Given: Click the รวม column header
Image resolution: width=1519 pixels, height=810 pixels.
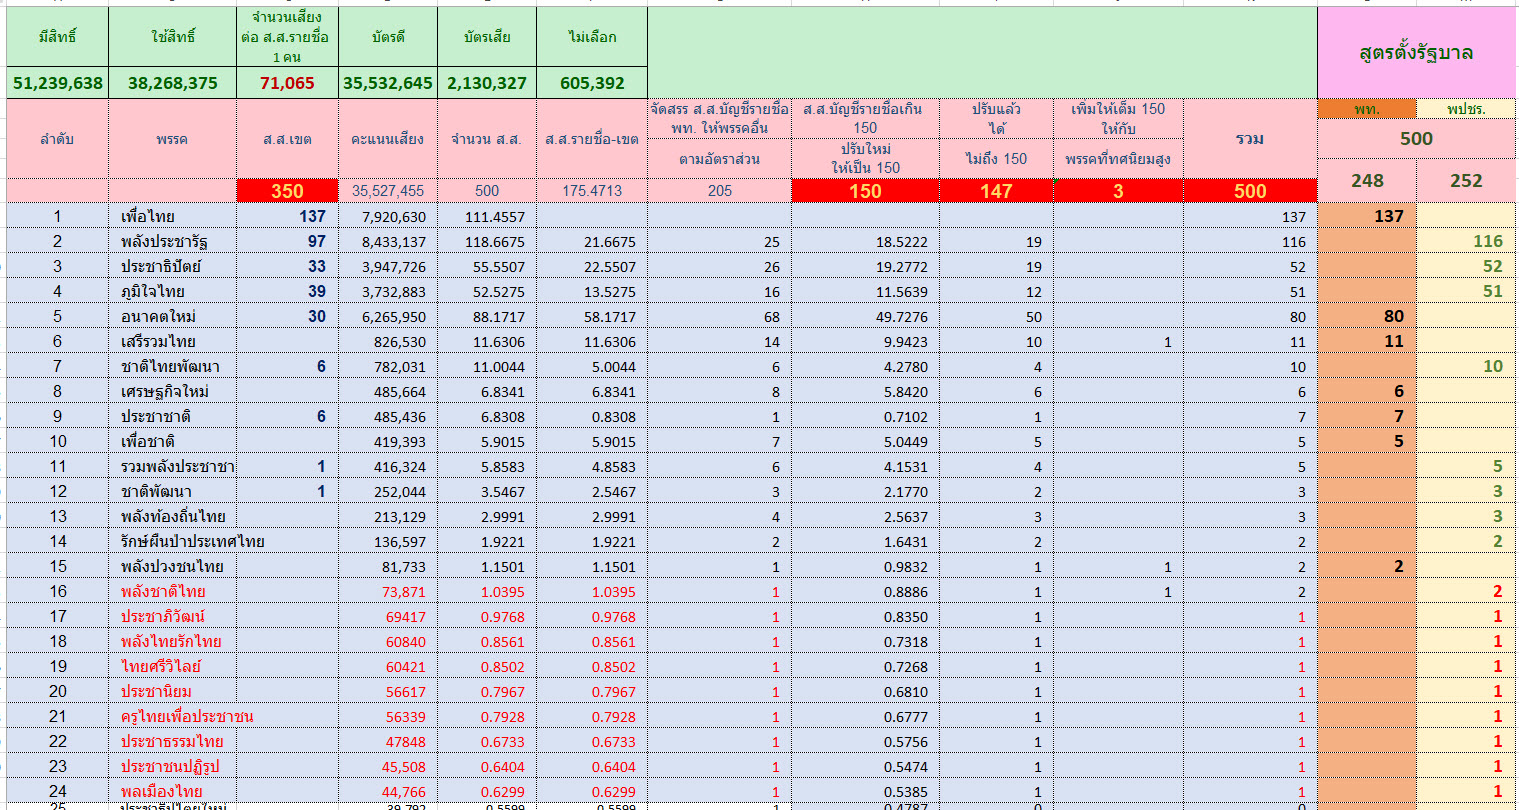Looking at the screenshot, I should [1250, 139].
